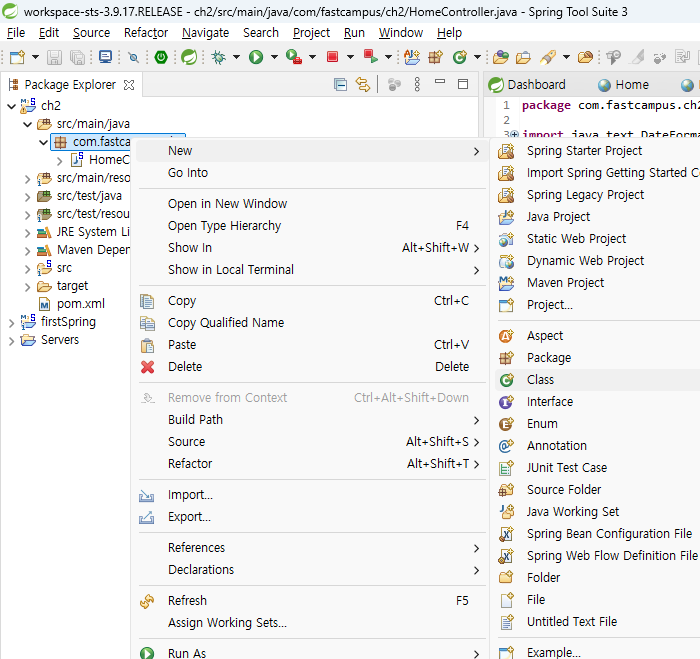Click the New Java Package toolbar icon

[x=435, y=57]
